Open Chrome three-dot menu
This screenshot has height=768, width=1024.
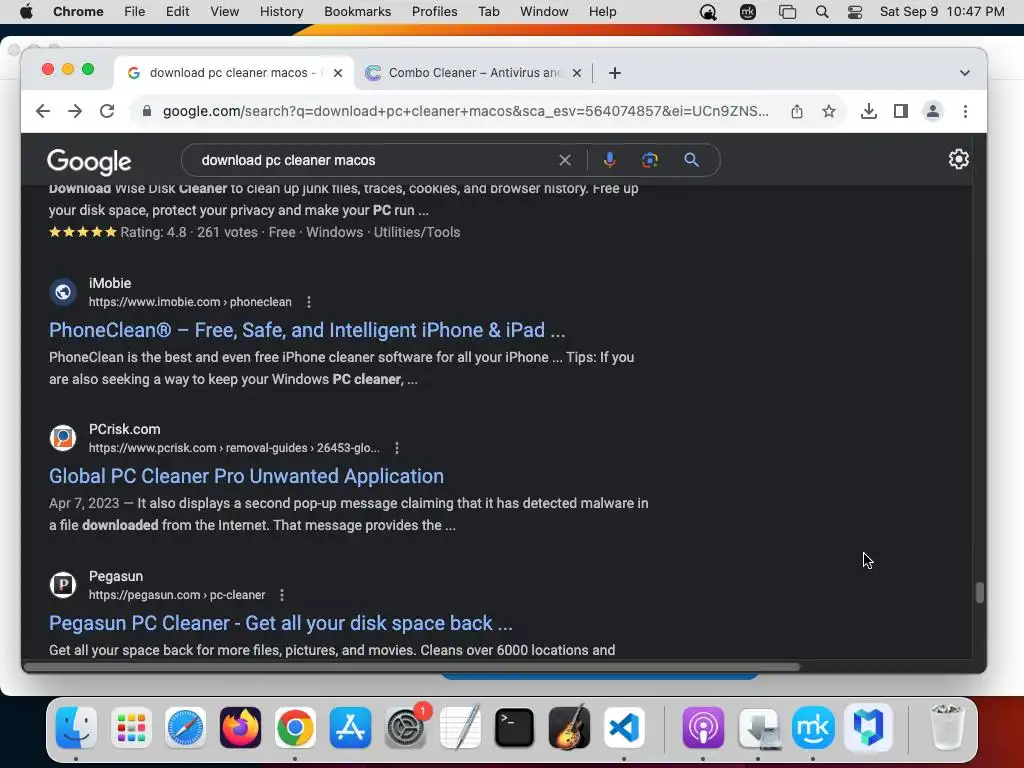(x=965, y=111)
